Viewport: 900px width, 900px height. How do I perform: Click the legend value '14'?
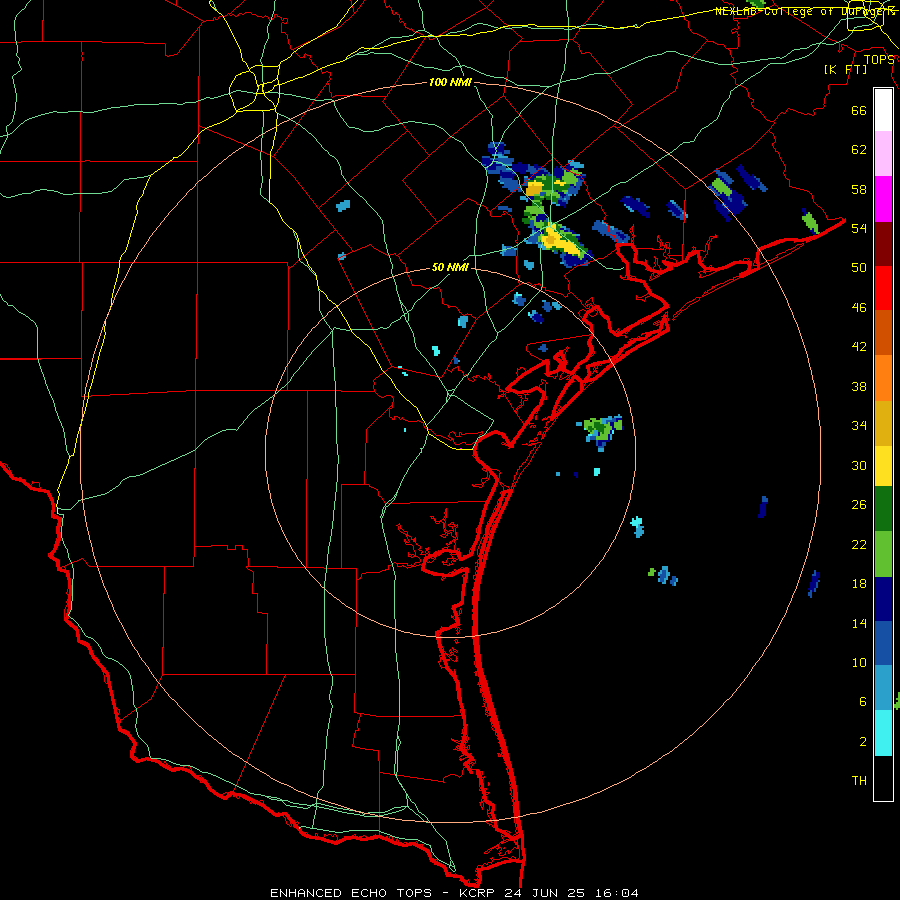point(859,623)
